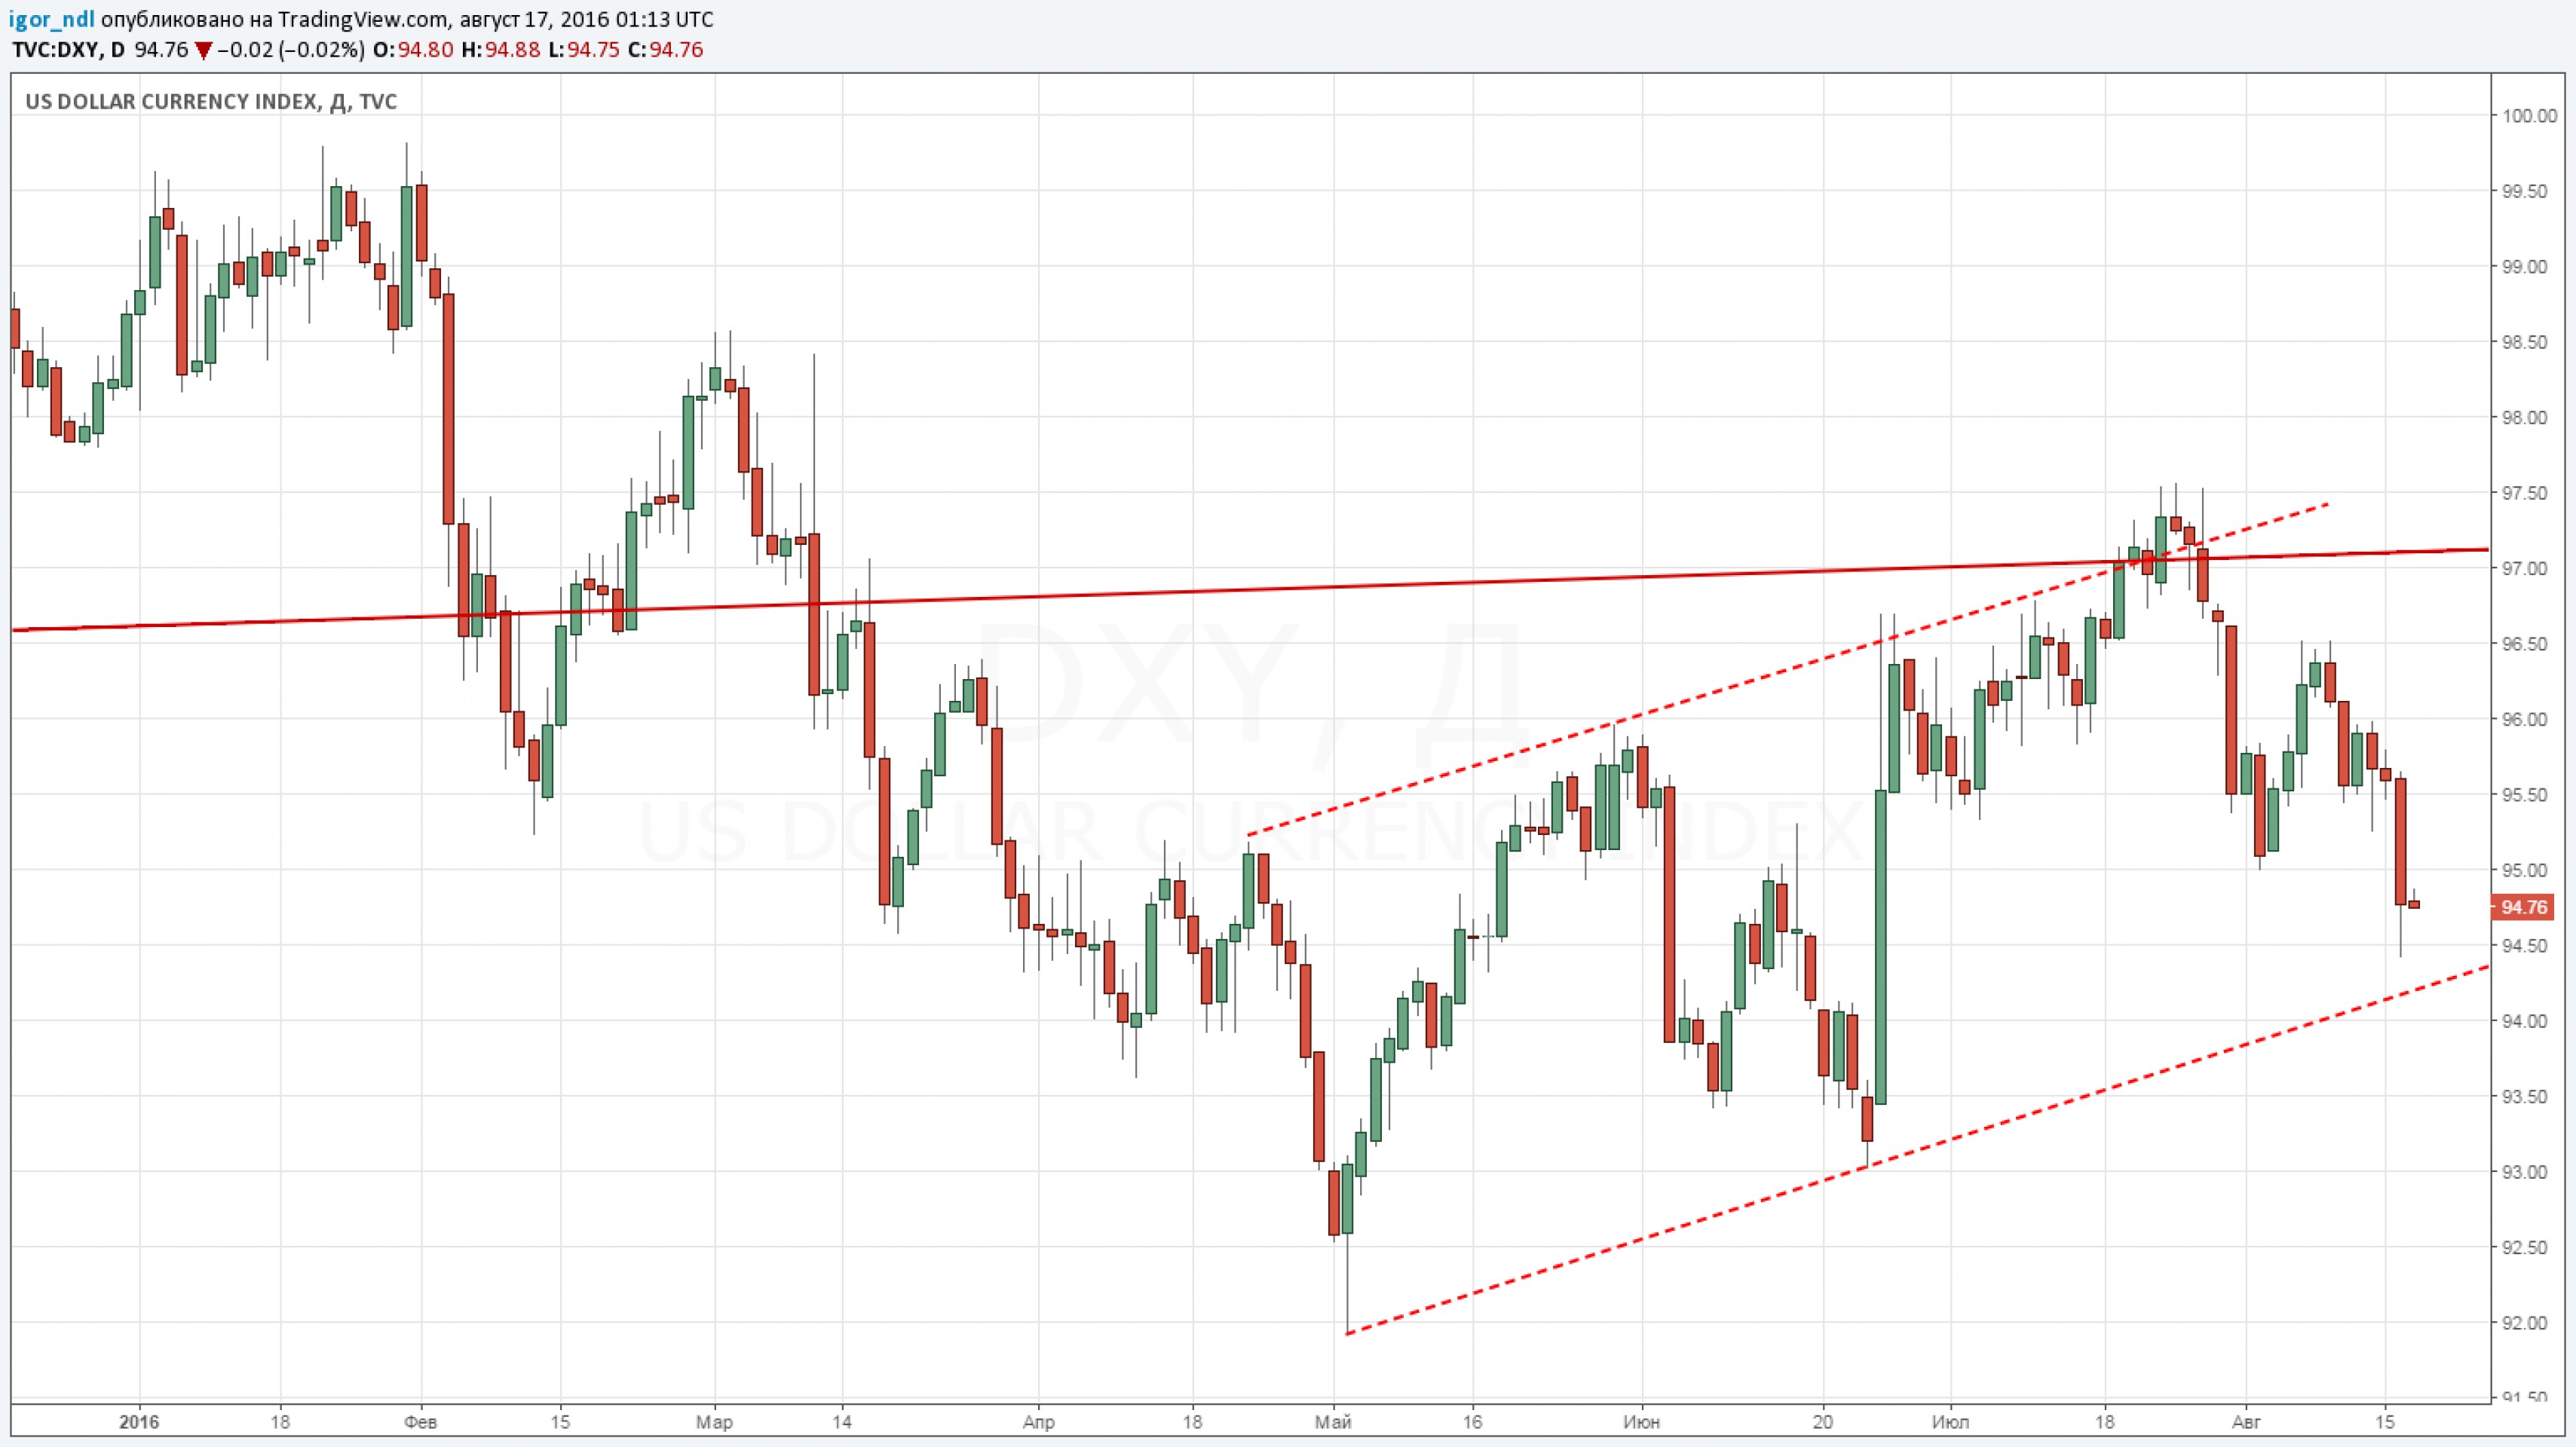Click the igor_ndl author link
The height and width of the screenshot is (1447, 2576).
pyautogui.click(x=53, y=20)
